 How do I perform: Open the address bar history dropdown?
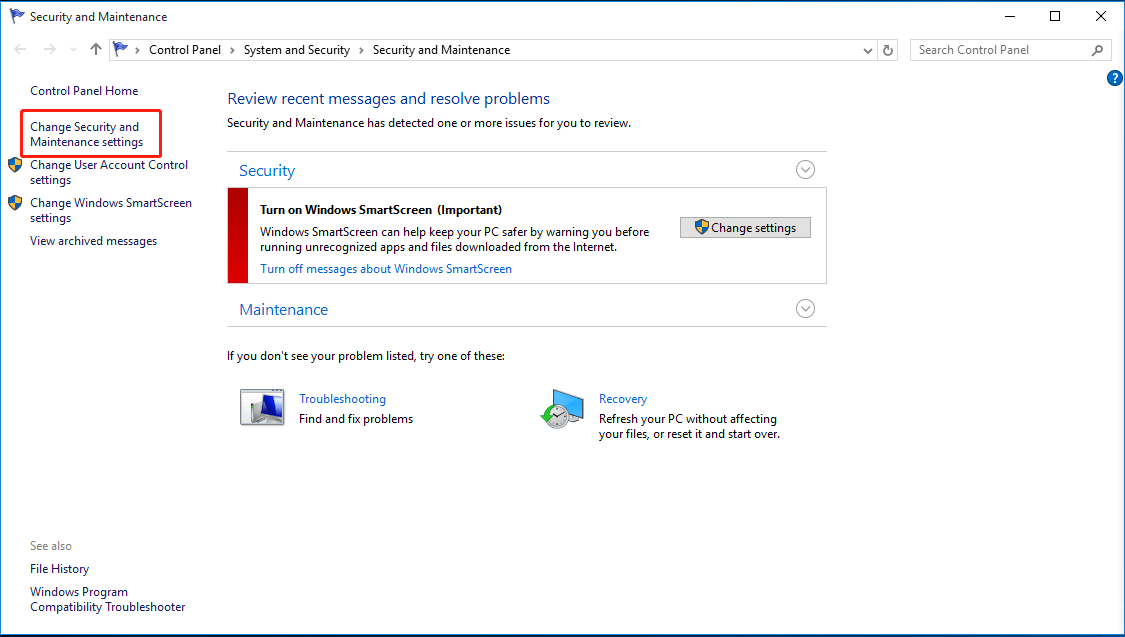pyautogui.click(x=867, y=50)
